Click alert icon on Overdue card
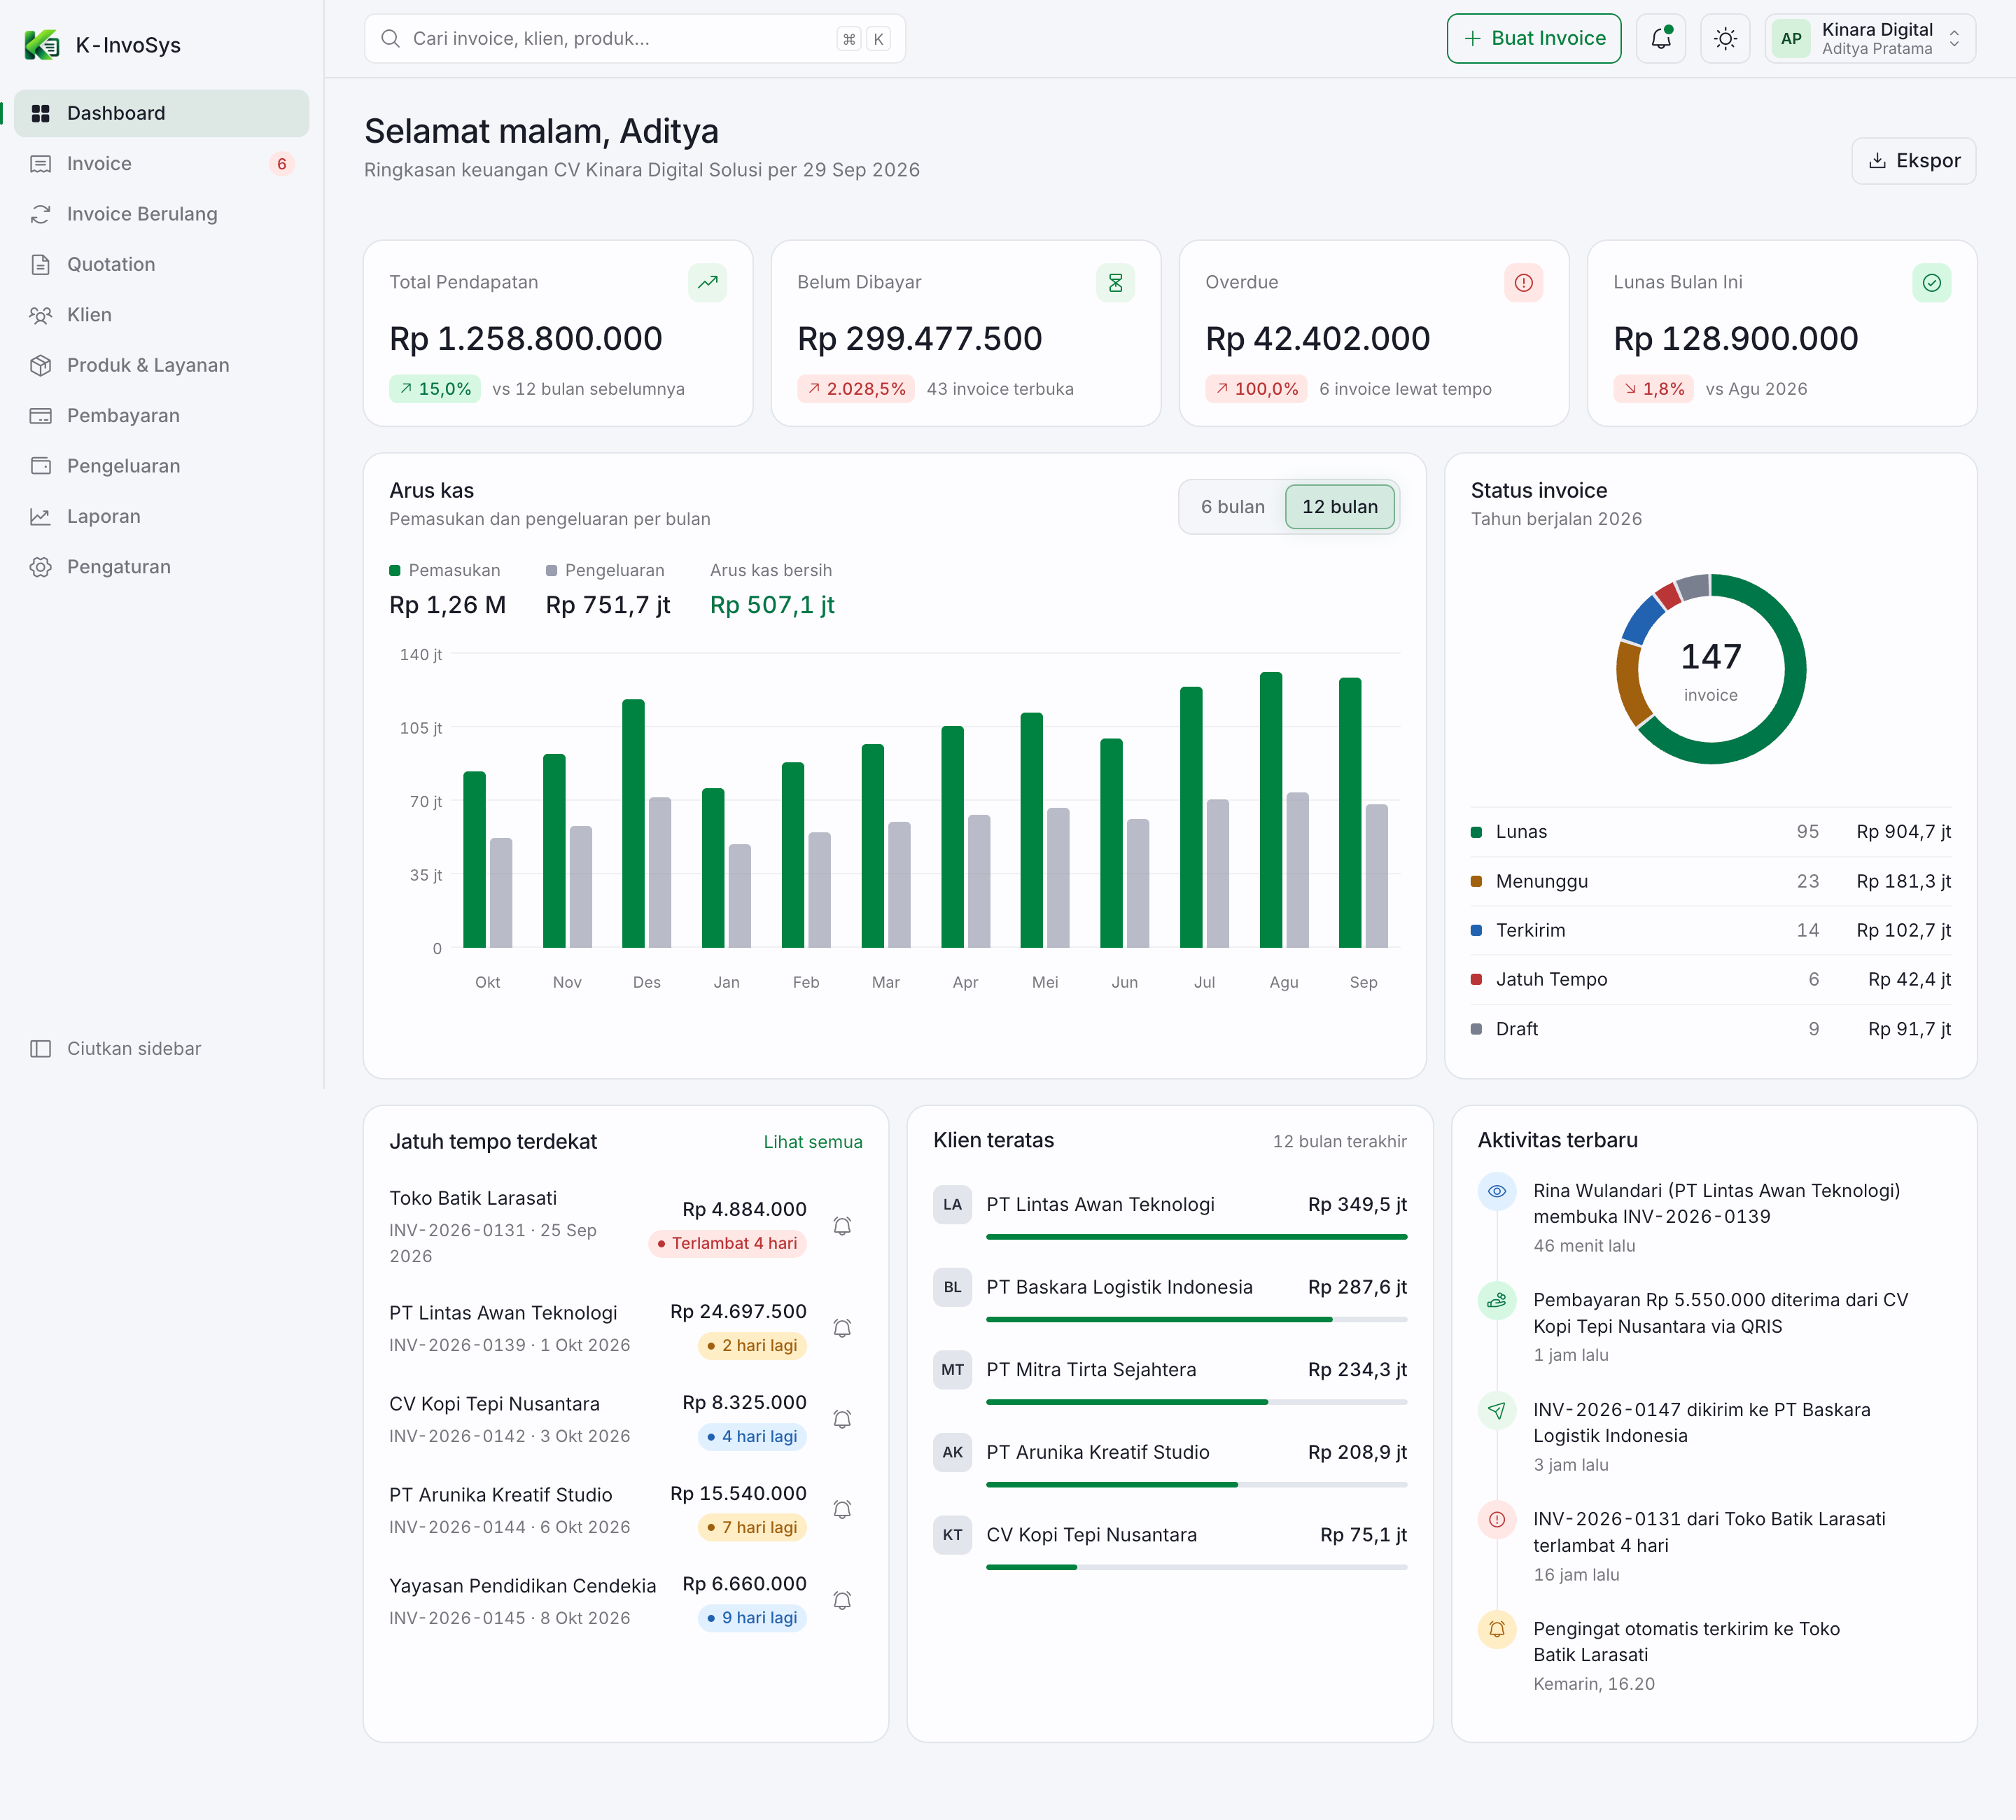Image resolution: width=2016 pixels, height=1820 pixels. [1523, 283]
